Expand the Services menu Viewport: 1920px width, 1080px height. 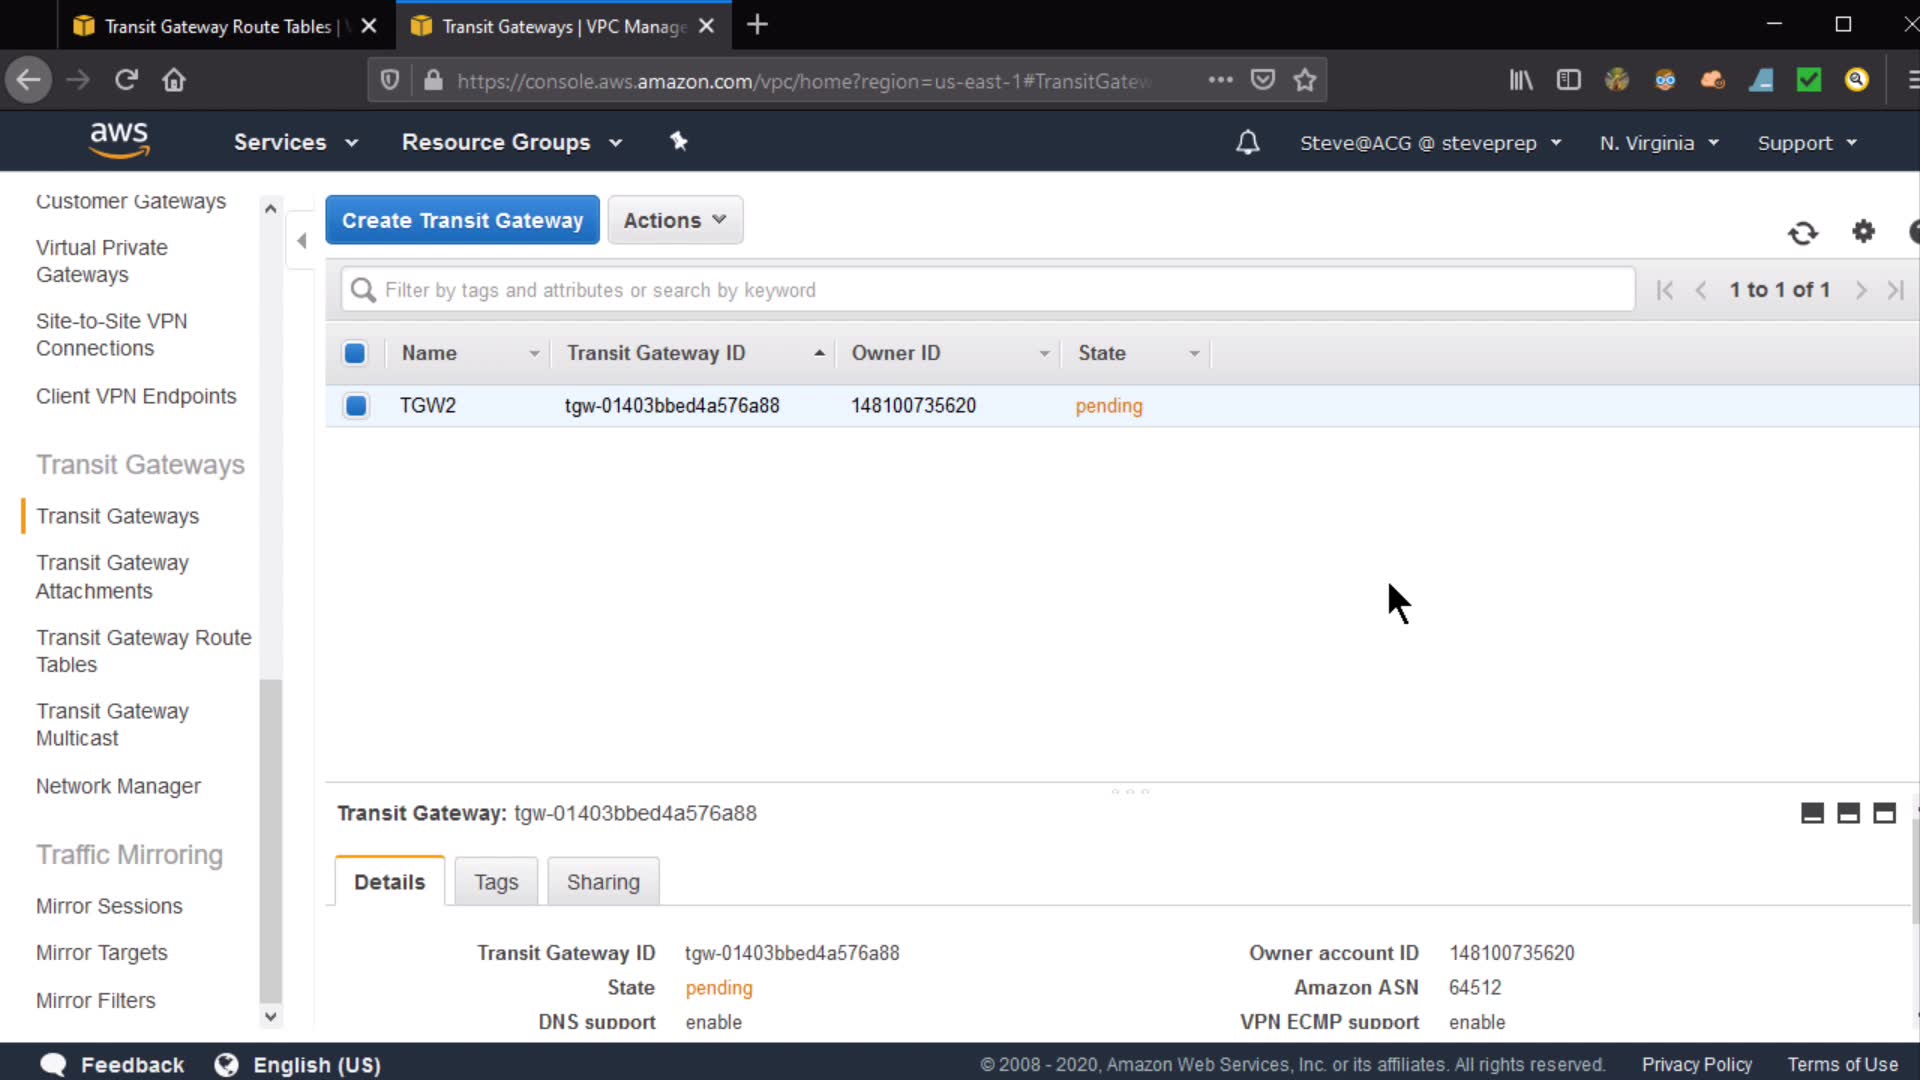pyautogui.click(x=295, y=143)
